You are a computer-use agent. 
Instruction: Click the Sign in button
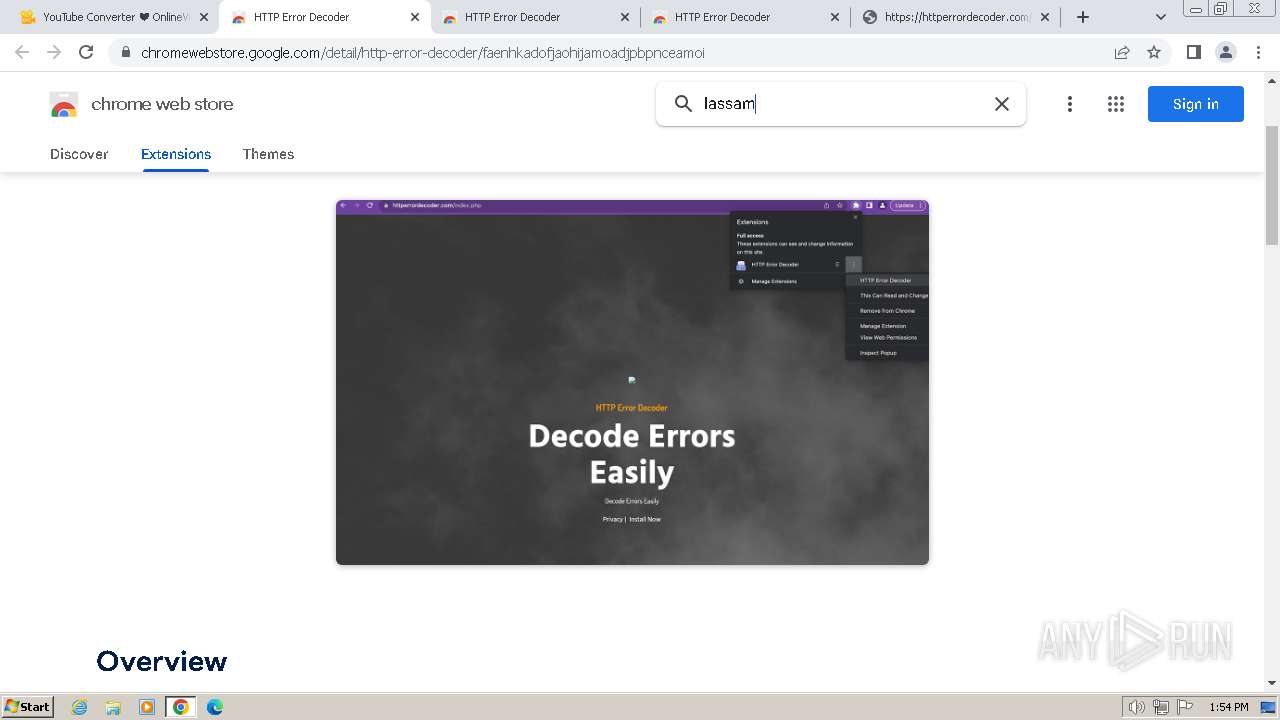pyautogui.click(x=1195, y=104)
